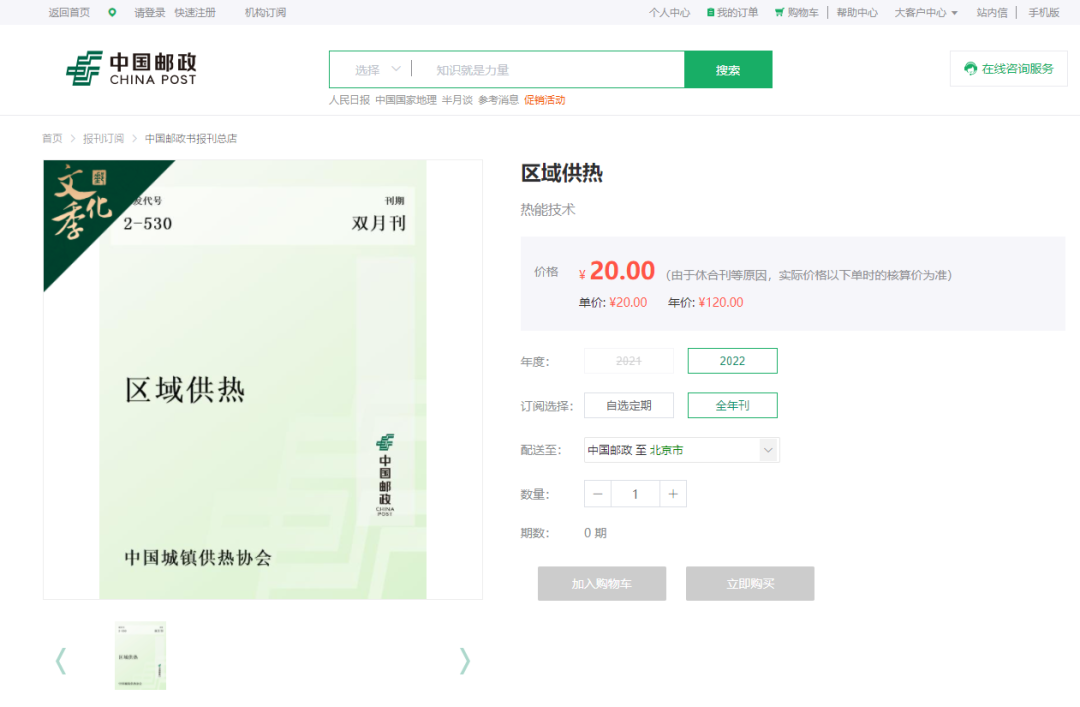Select the 2022 year option
Screen dimensions: 1080x707
[x=732, y=361]
